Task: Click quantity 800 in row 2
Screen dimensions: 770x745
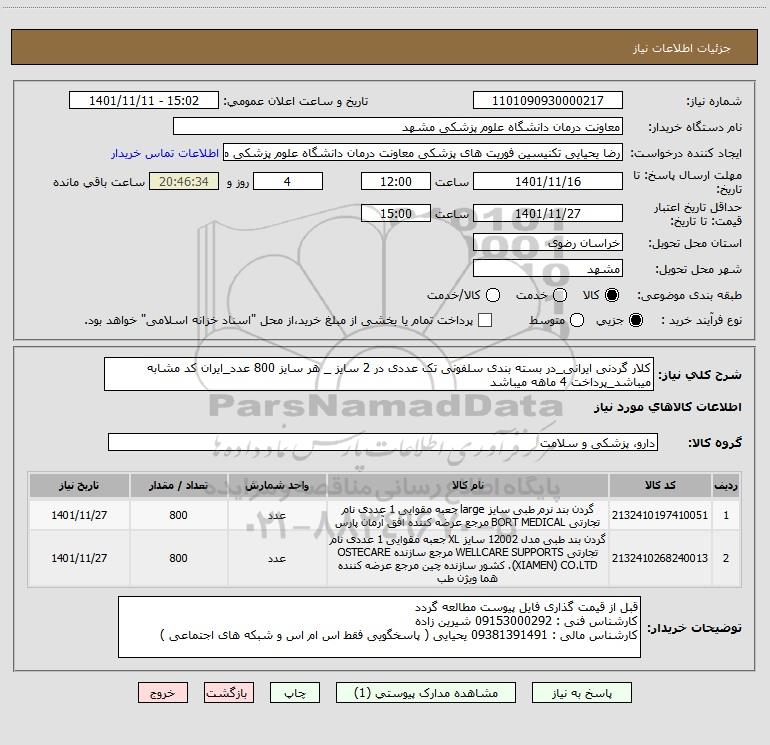Action: [178, 558]
